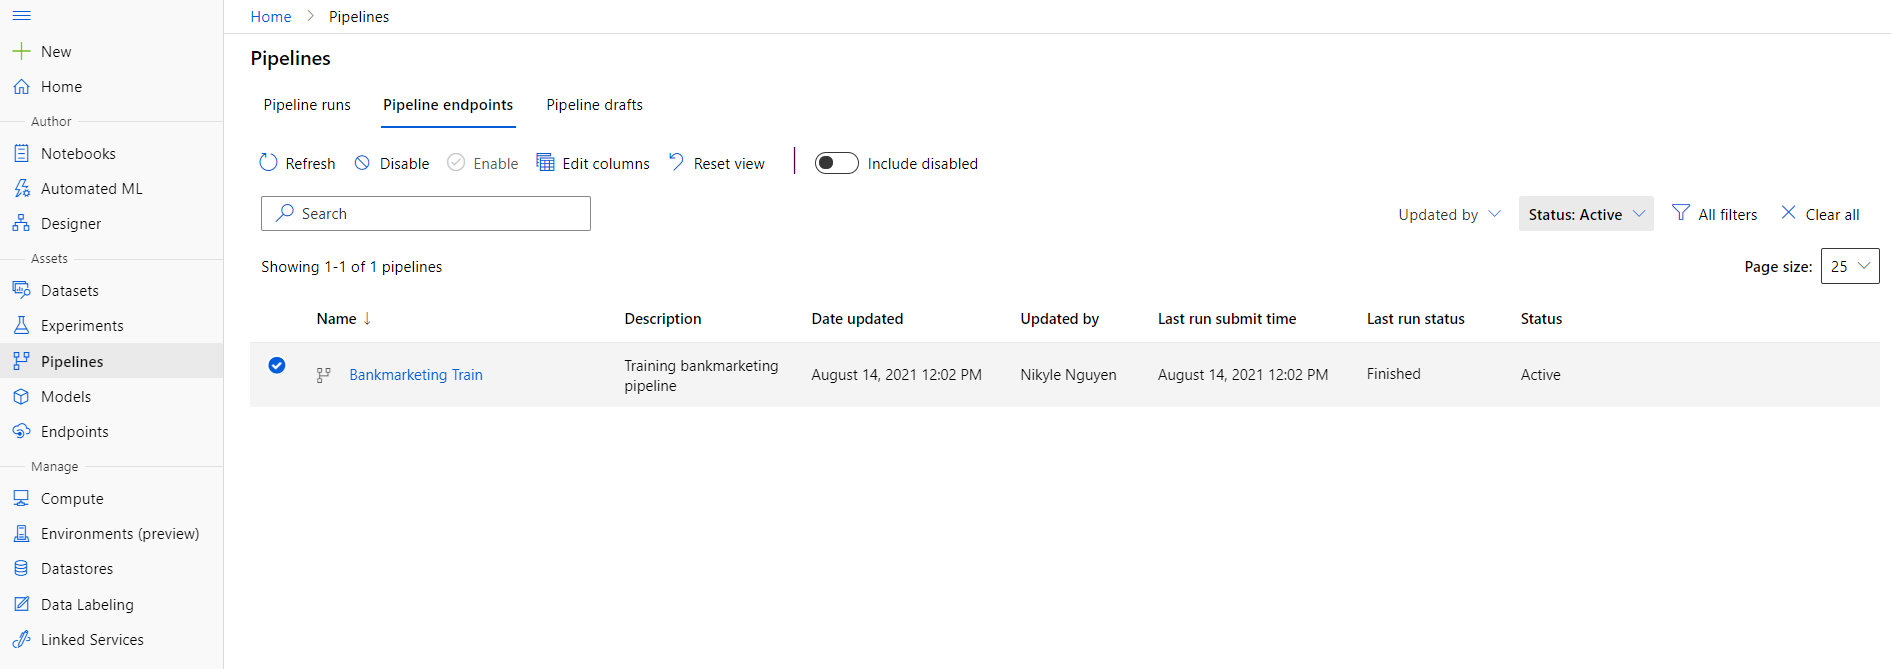Viewport: 1891px width, 669px height.
Task: Click the All filters funnel icon
Action: coord(1681,213)
